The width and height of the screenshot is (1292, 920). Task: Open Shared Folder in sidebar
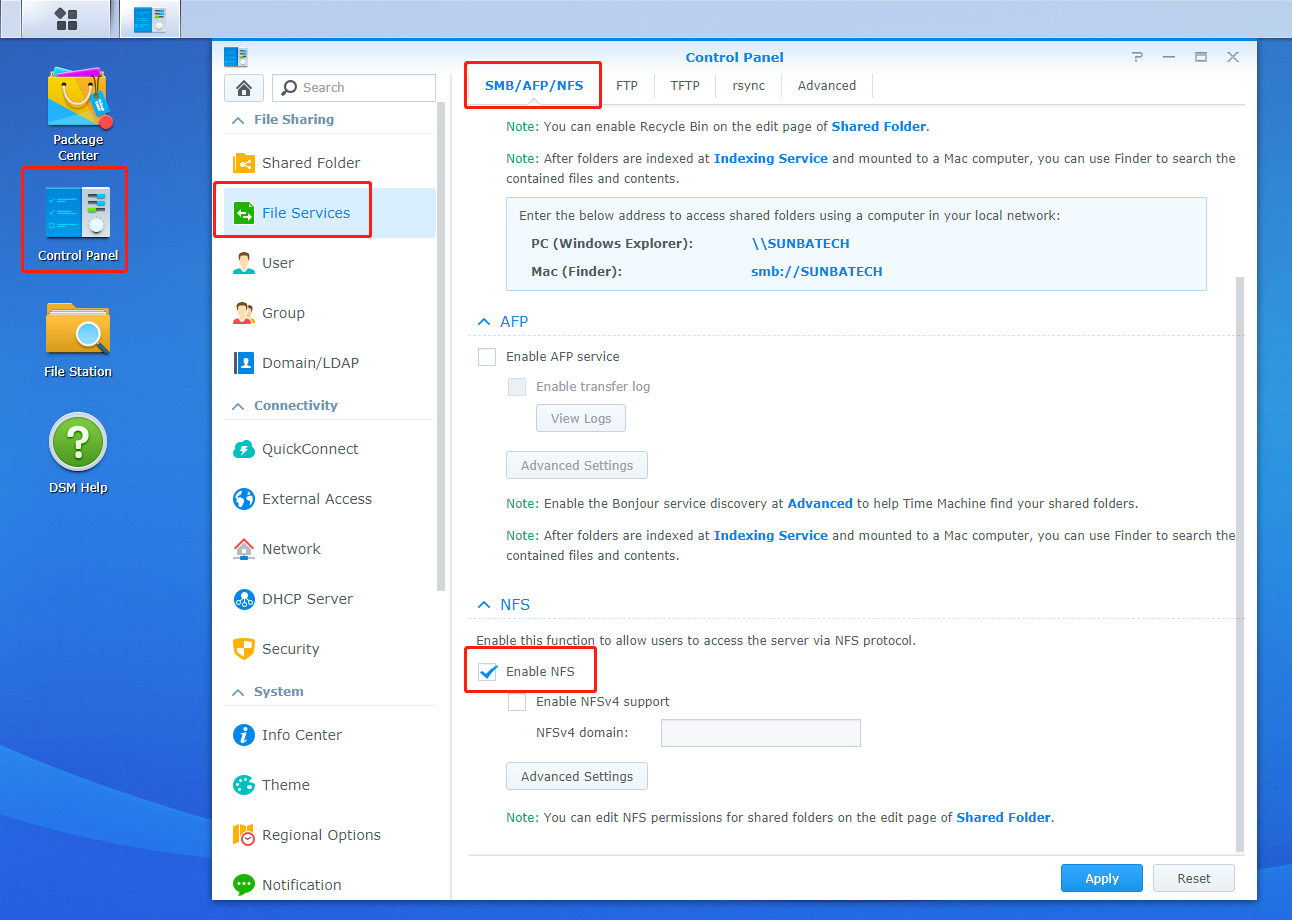[x=330, y=163]
